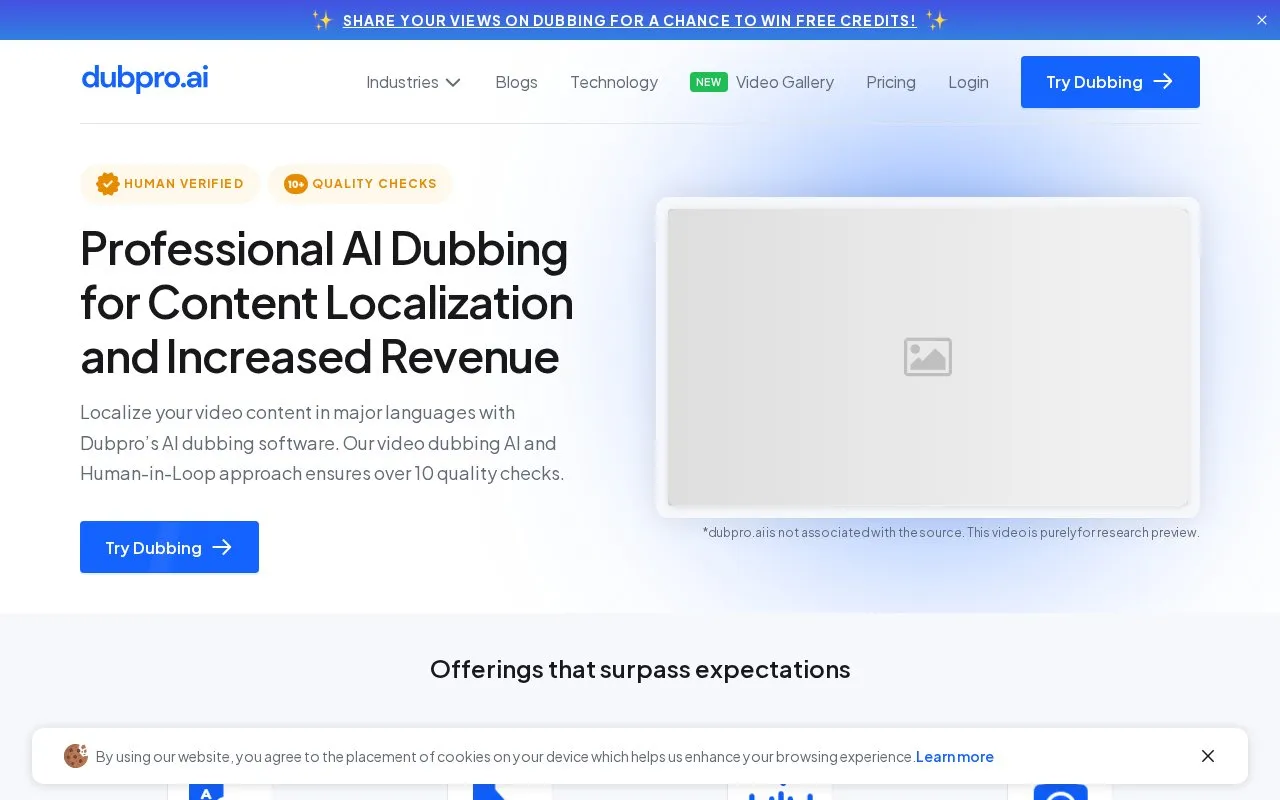Expand the Industries dropdown menu

pyautogui.click(x=413, y=82)
